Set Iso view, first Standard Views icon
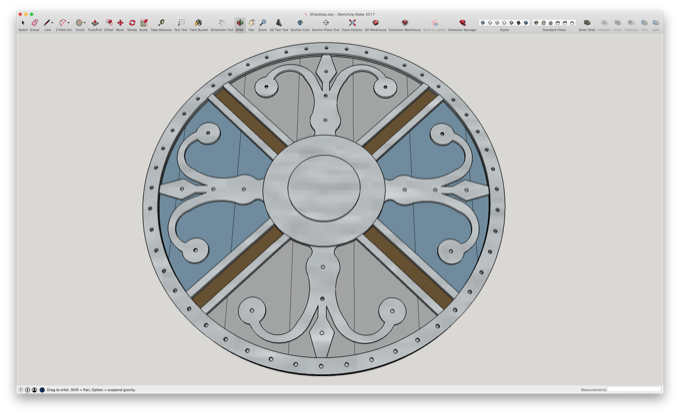The height and width of the screenshot is (415, 680). click(x=536, y=23)
